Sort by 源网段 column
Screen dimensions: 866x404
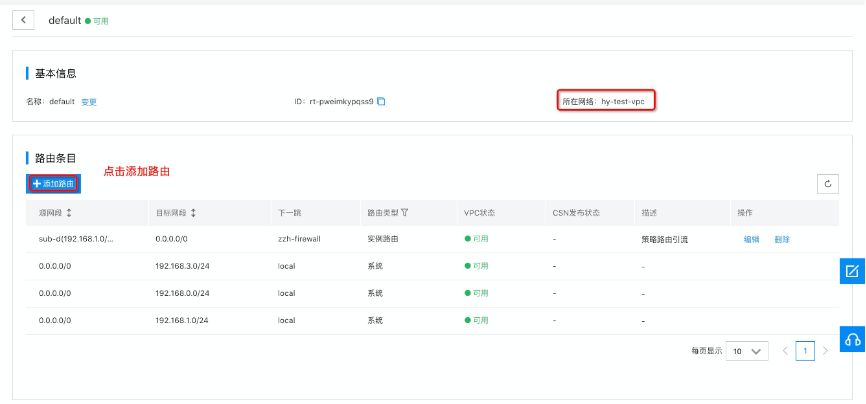[69, 213]
